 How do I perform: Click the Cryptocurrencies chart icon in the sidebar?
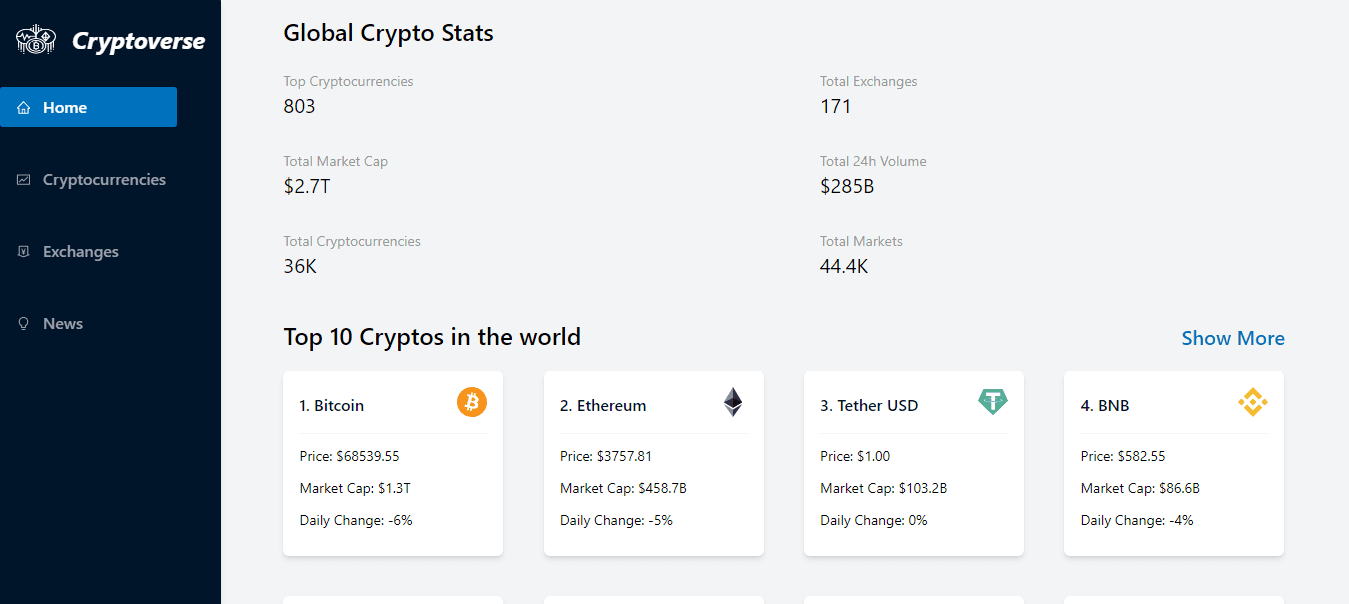(x=24, y=180)
